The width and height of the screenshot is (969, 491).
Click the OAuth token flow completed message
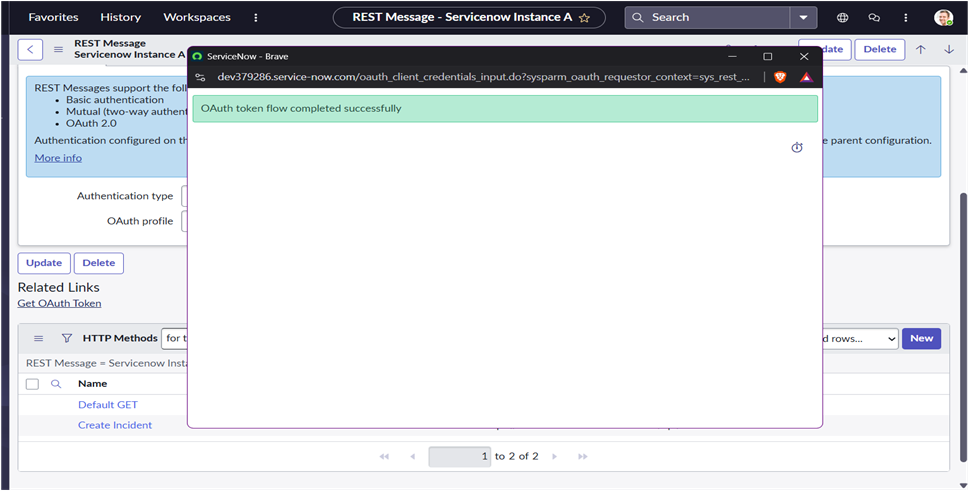coord(505,109)
